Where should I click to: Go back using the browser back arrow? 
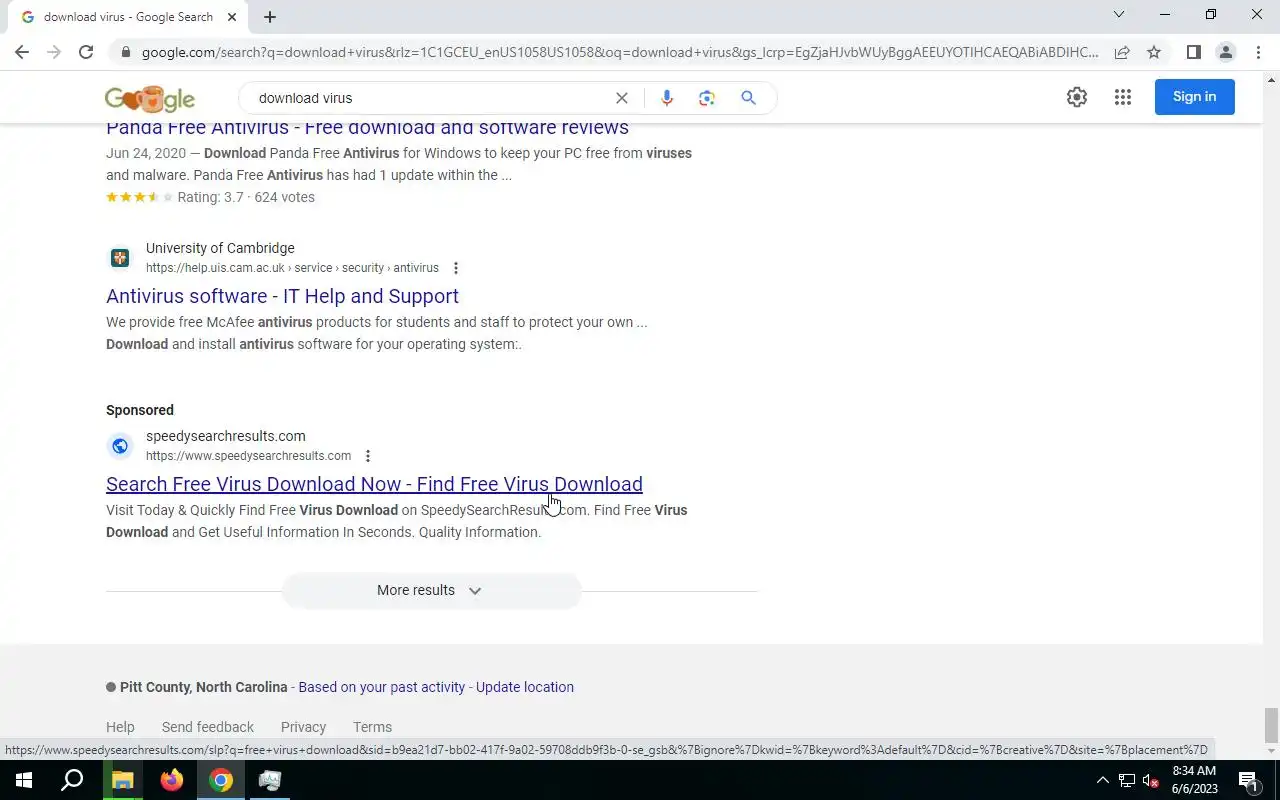(22, 52)
